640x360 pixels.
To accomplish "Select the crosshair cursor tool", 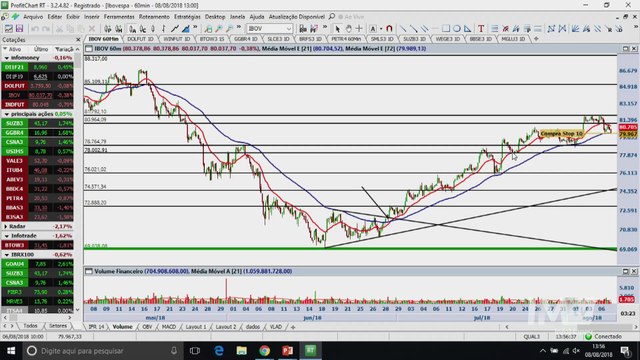I will pyautogui.click(x=359, y=29).
